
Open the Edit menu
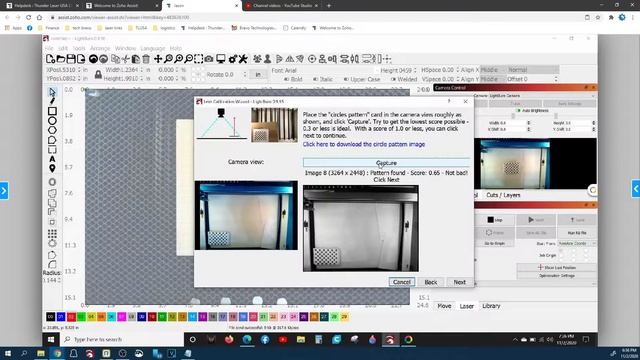point(63,48)
